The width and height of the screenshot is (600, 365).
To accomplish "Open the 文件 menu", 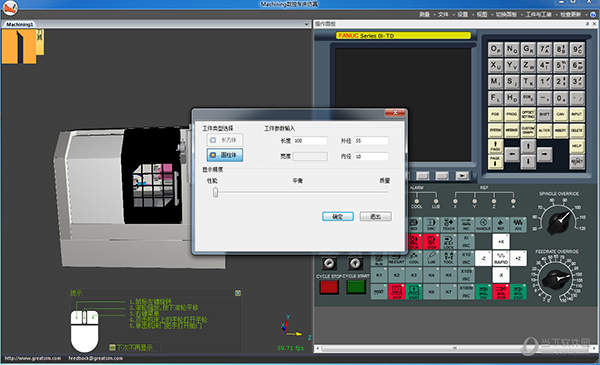I will 443,15.
